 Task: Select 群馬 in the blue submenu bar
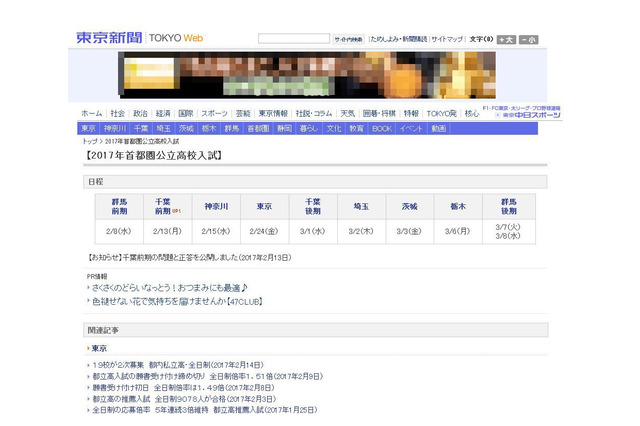pyautogui.click(x=231, y=129)
